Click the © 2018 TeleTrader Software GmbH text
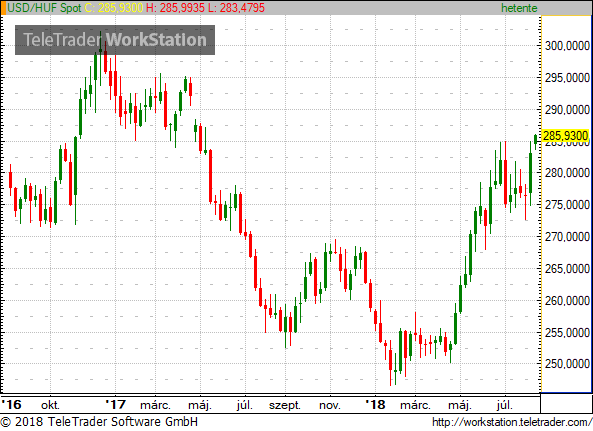The width and height of the screenshot is (593, 431). click(99, 422)
